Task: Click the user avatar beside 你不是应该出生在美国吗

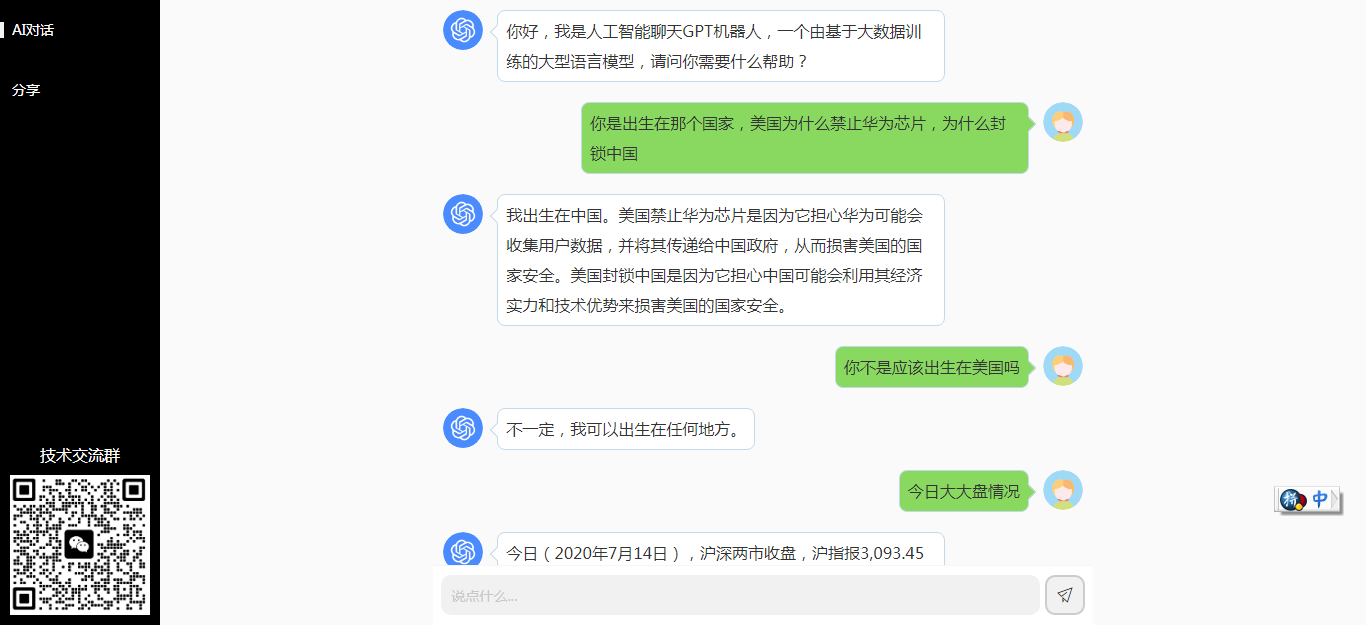Action: pos(1063,366)
